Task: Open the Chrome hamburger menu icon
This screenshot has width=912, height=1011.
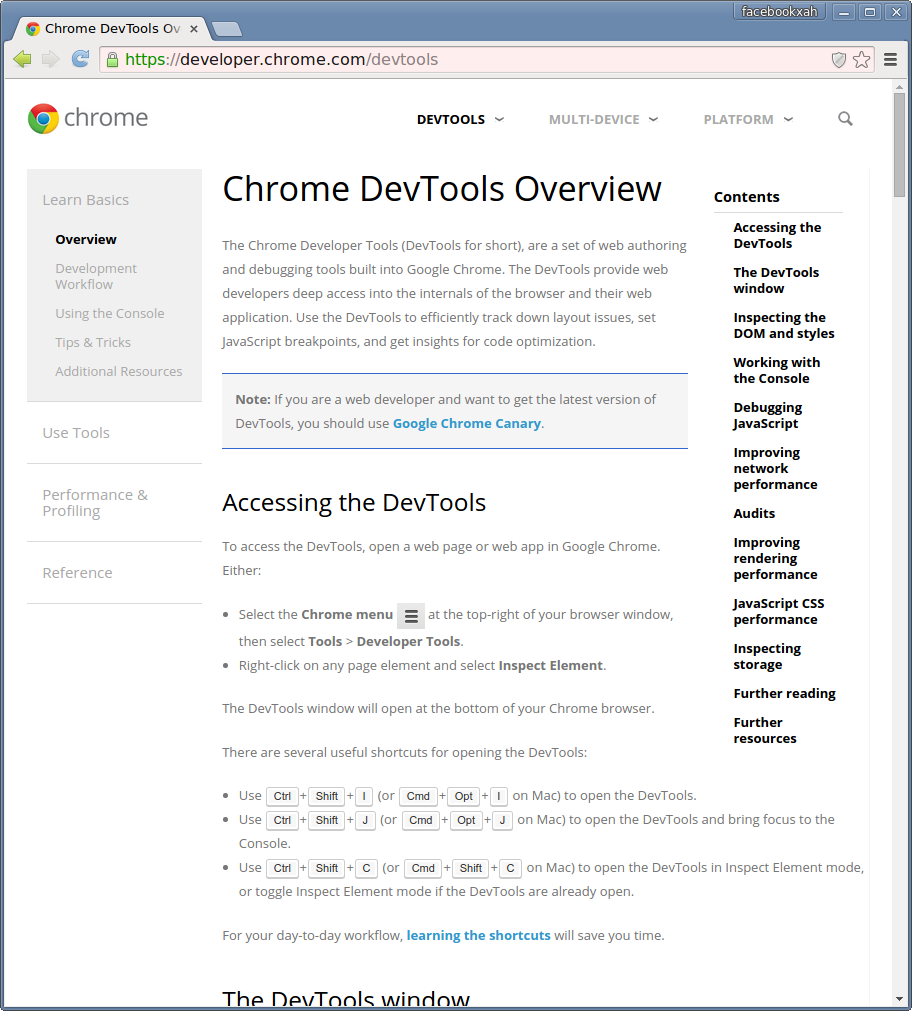Action: coord(891,60)
